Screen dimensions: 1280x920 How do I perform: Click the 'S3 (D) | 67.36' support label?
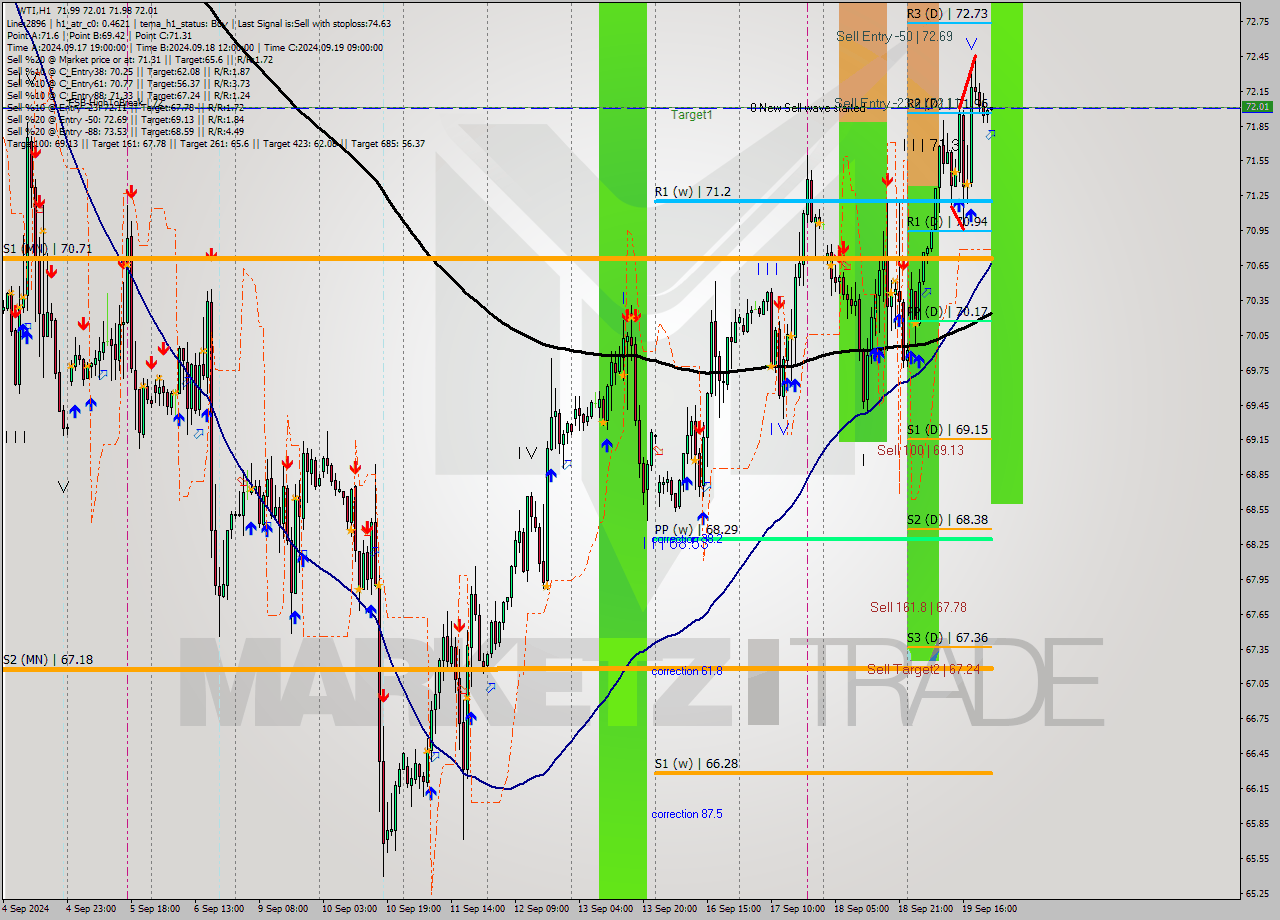[947, 638]
